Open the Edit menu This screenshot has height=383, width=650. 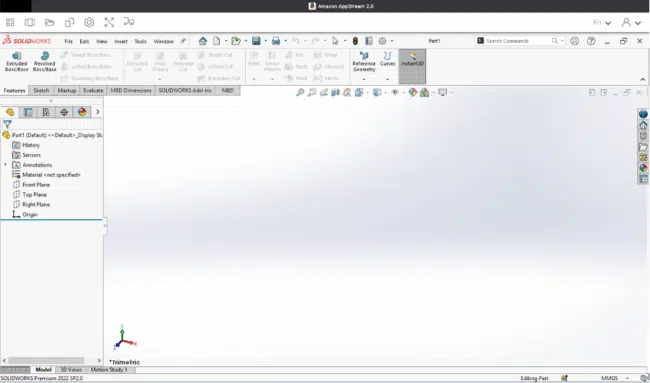tap(84, 41)
